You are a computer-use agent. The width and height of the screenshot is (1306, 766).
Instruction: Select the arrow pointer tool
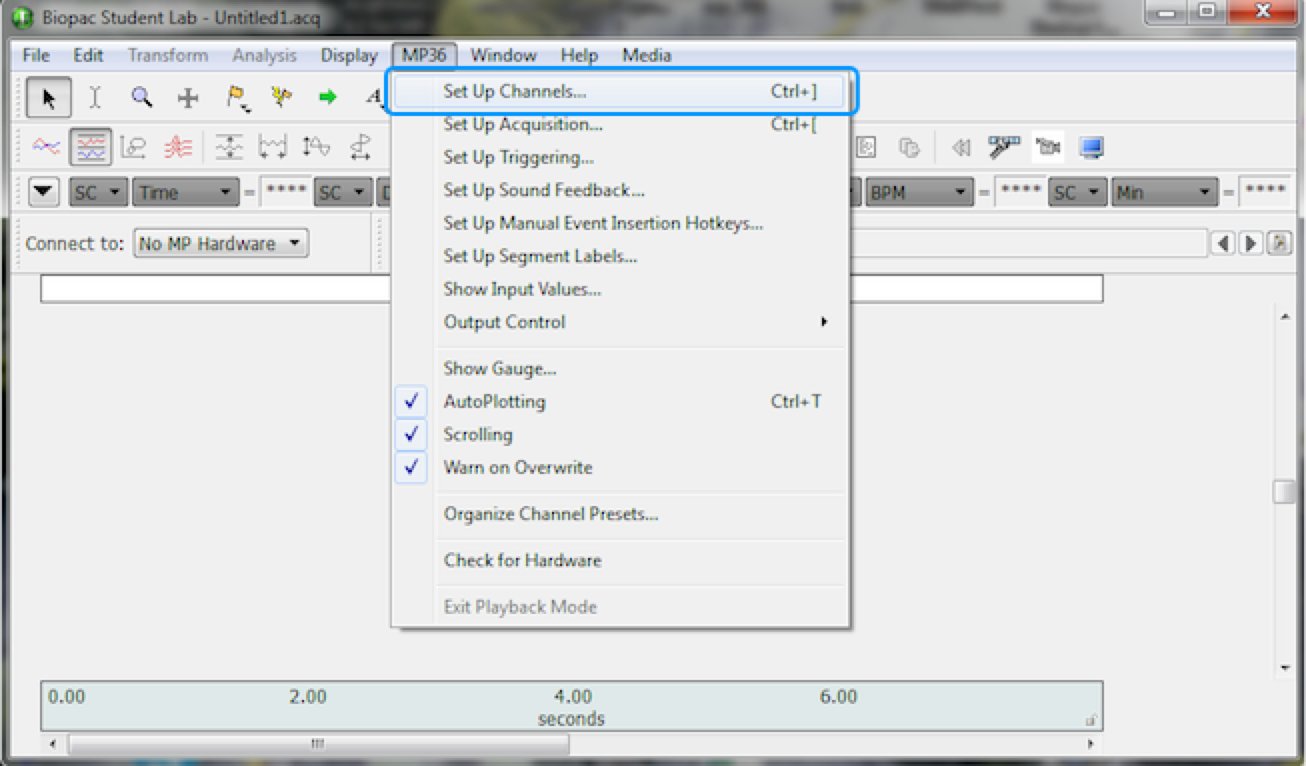(x=48, y=97)
